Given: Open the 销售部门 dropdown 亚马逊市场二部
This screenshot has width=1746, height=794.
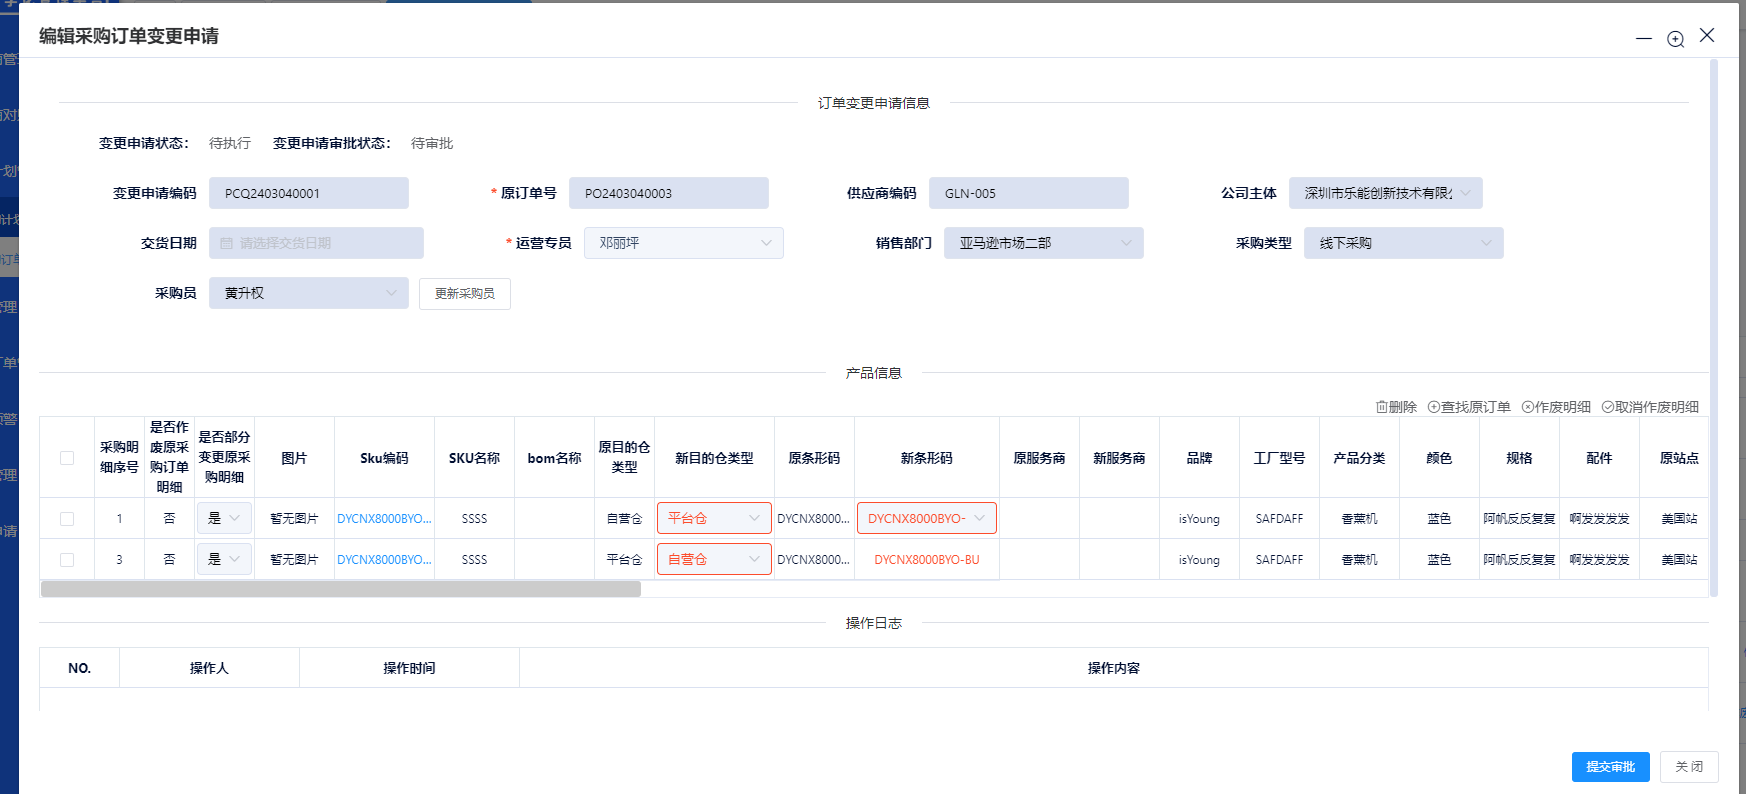Looking at the screenshot, I should click(1043, 243).
